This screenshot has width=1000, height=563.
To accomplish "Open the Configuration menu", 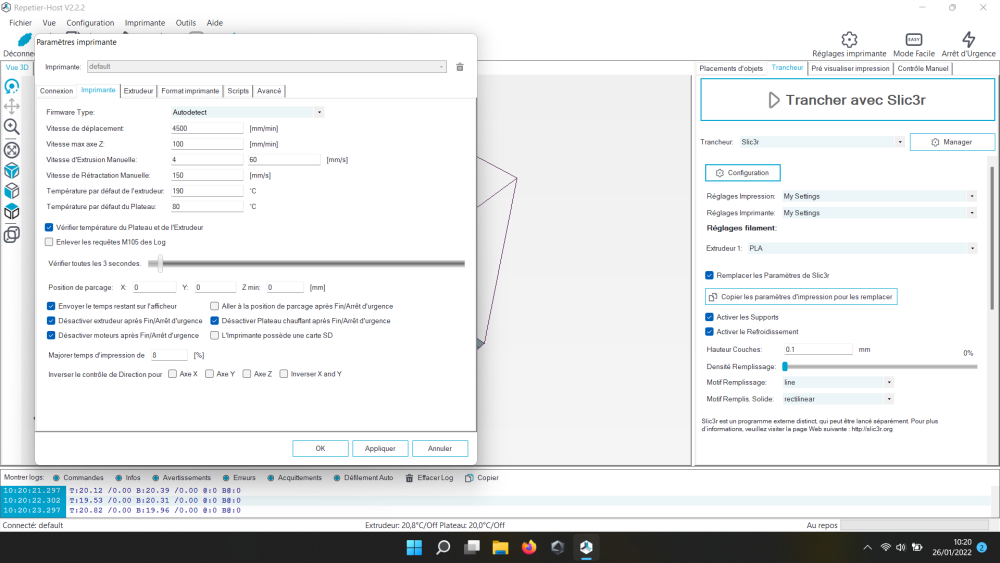I will 90,23.
